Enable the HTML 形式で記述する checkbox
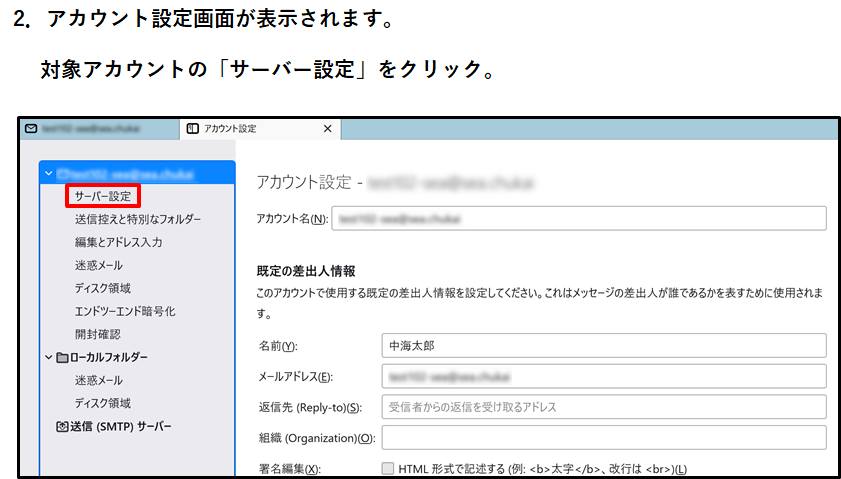This screenshot has width=841, height=479. [x=388, y=468]
